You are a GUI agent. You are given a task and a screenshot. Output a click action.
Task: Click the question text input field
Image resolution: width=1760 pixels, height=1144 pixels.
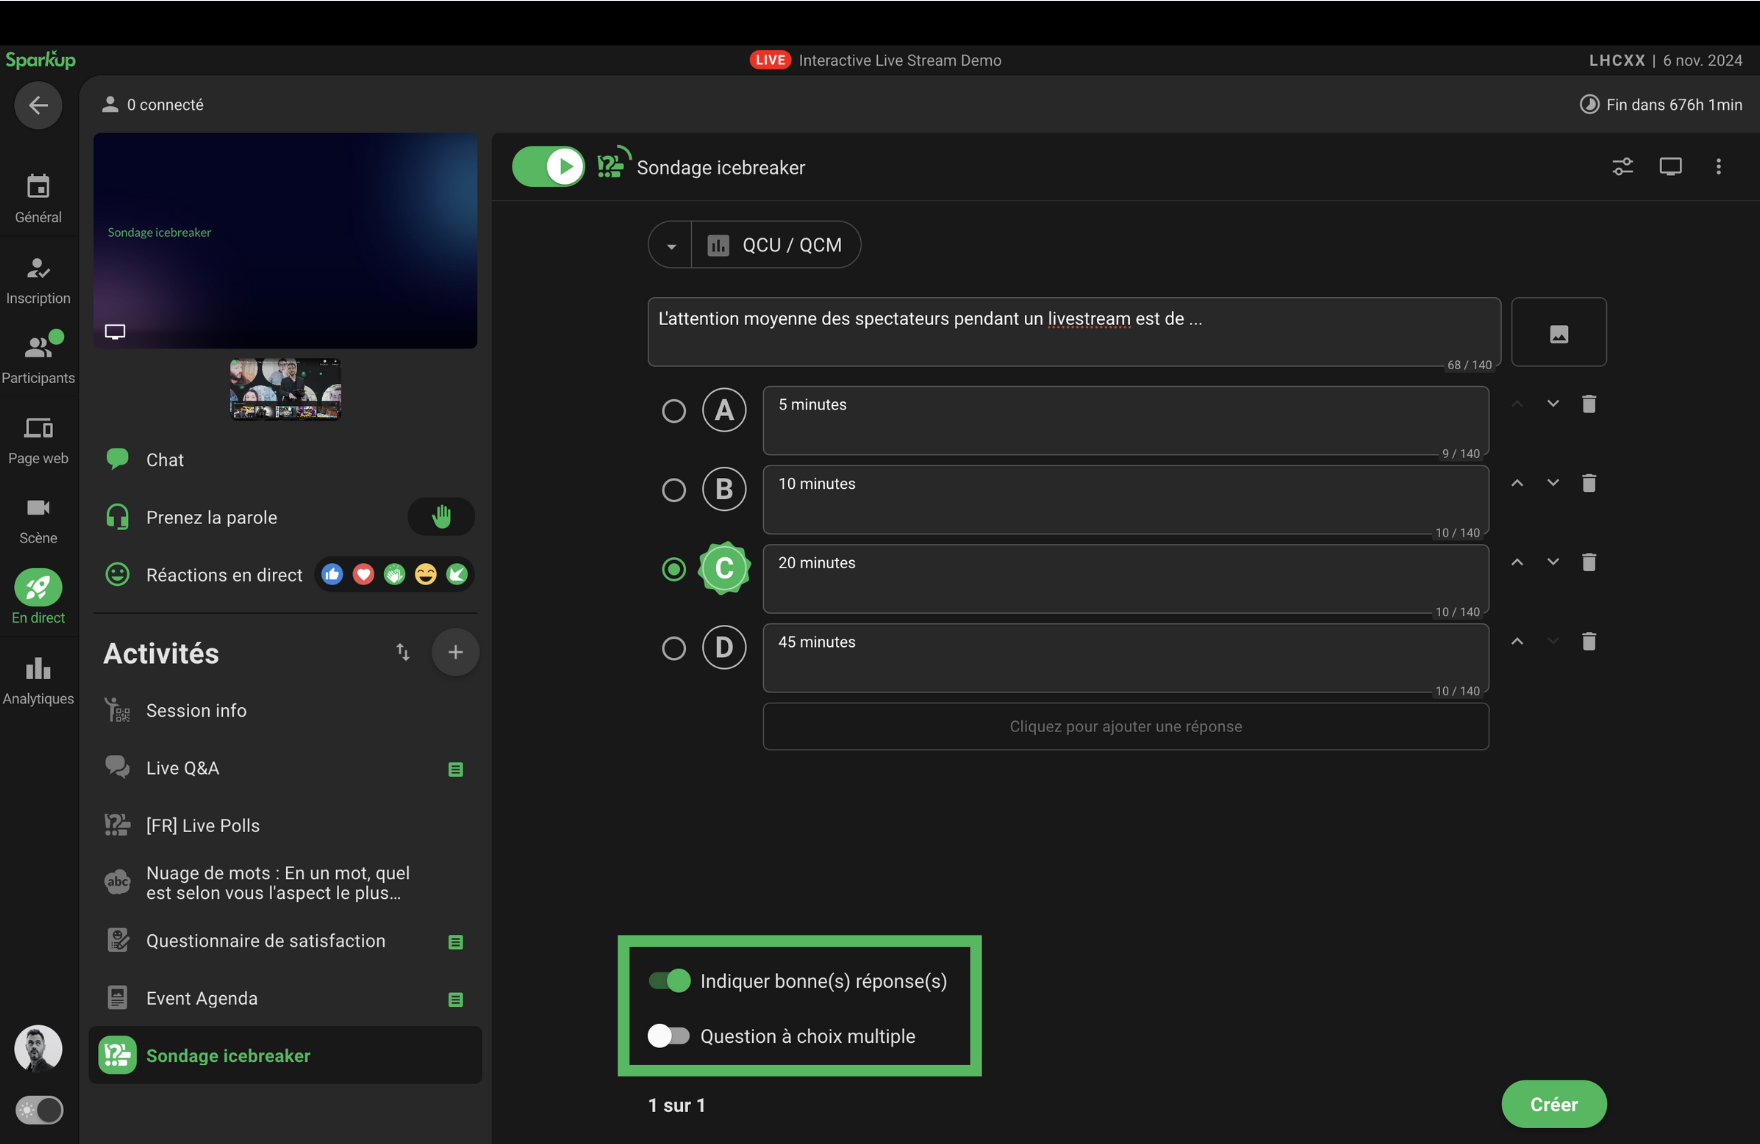1073,331
